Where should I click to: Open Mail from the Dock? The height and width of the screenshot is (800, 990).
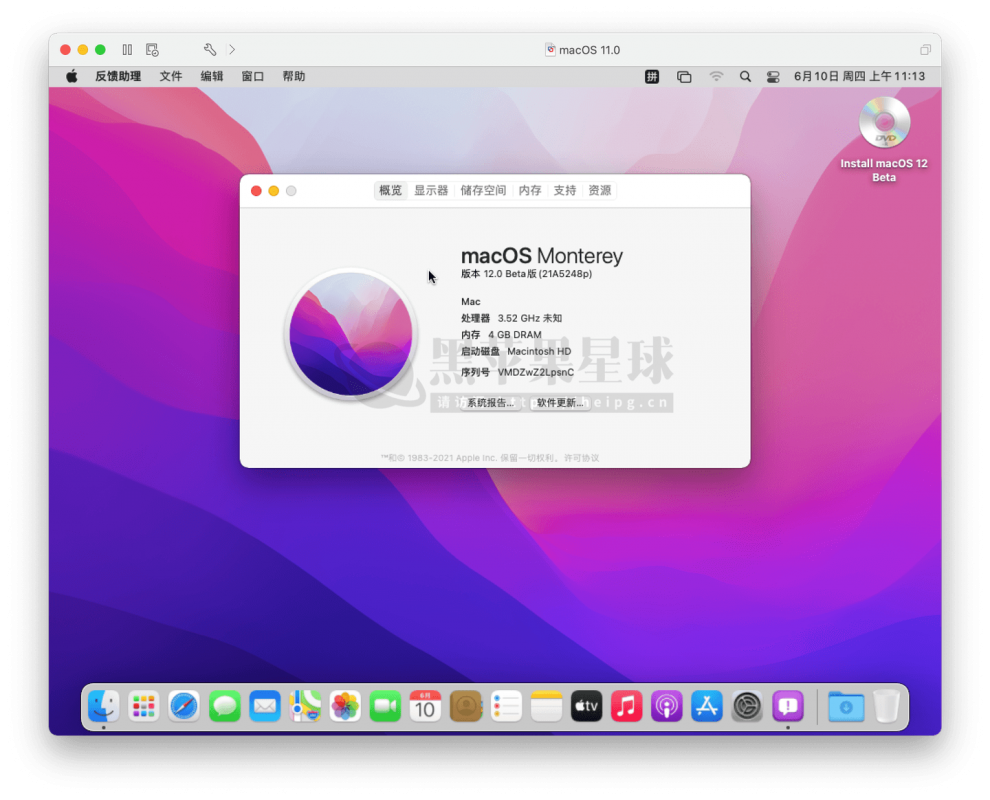[x=264, y=706]
